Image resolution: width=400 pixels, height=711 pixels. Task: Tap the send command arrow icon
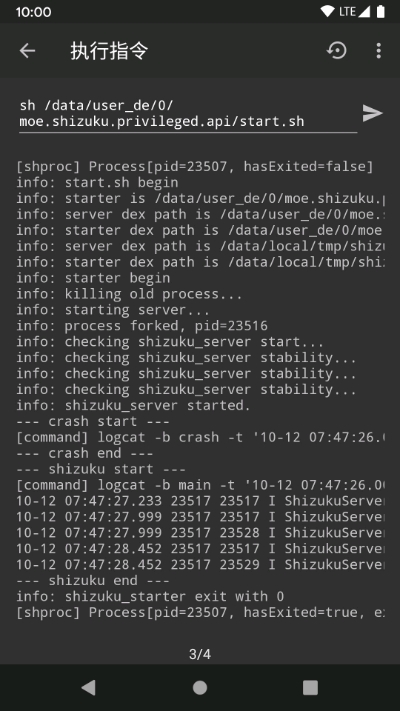pos(372,113)
